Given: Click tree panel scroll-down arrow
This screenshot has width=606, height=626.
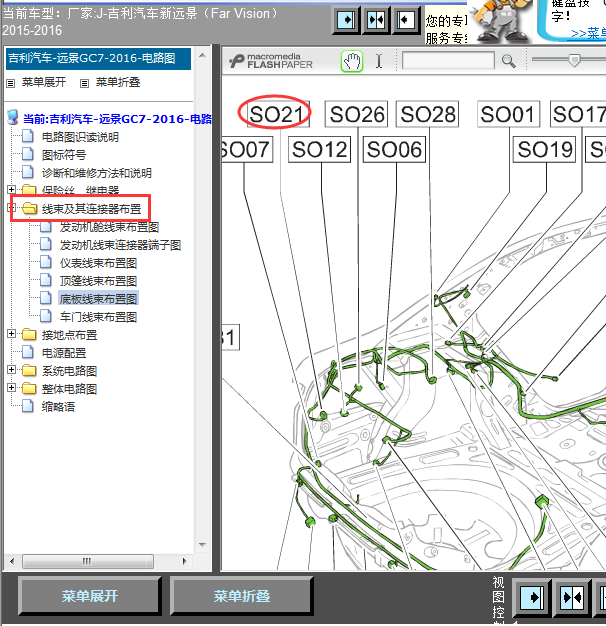Looking at the screenshot, I should point(202,545).
